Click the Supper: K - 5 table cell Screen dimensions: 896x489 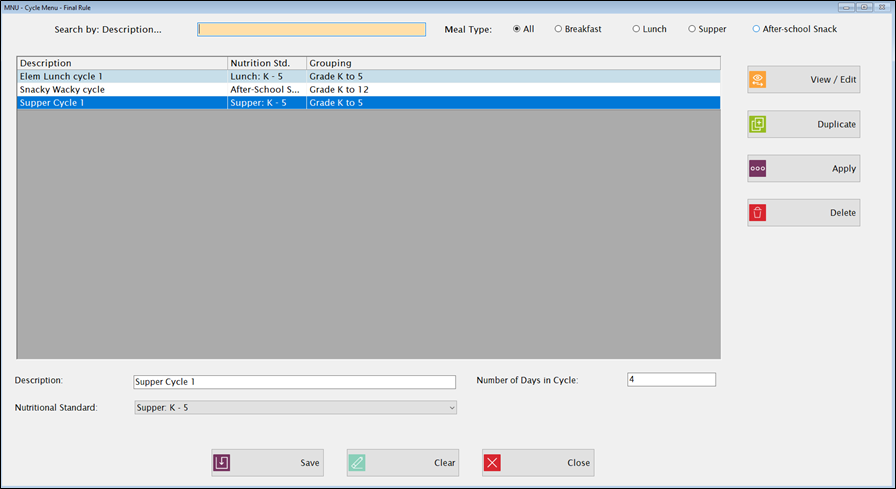(x=267, y=103)
